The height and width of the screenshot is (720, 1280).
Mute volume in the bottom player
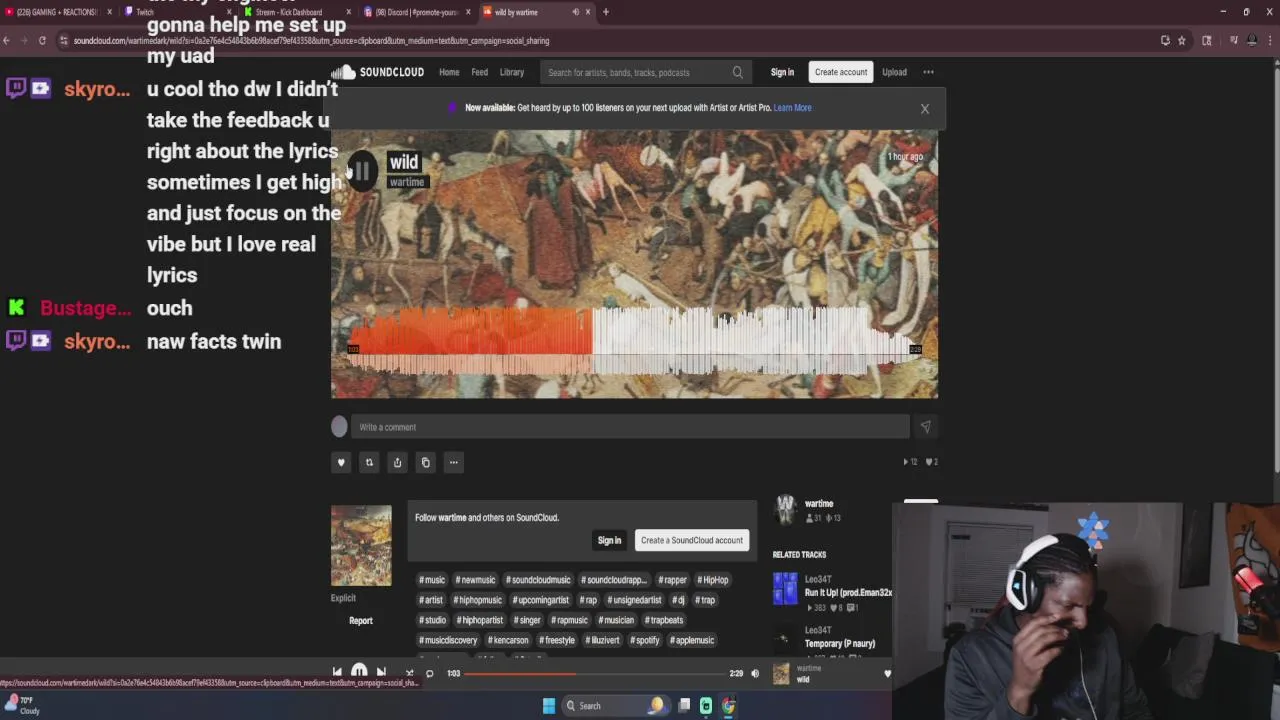click(755, 673)
